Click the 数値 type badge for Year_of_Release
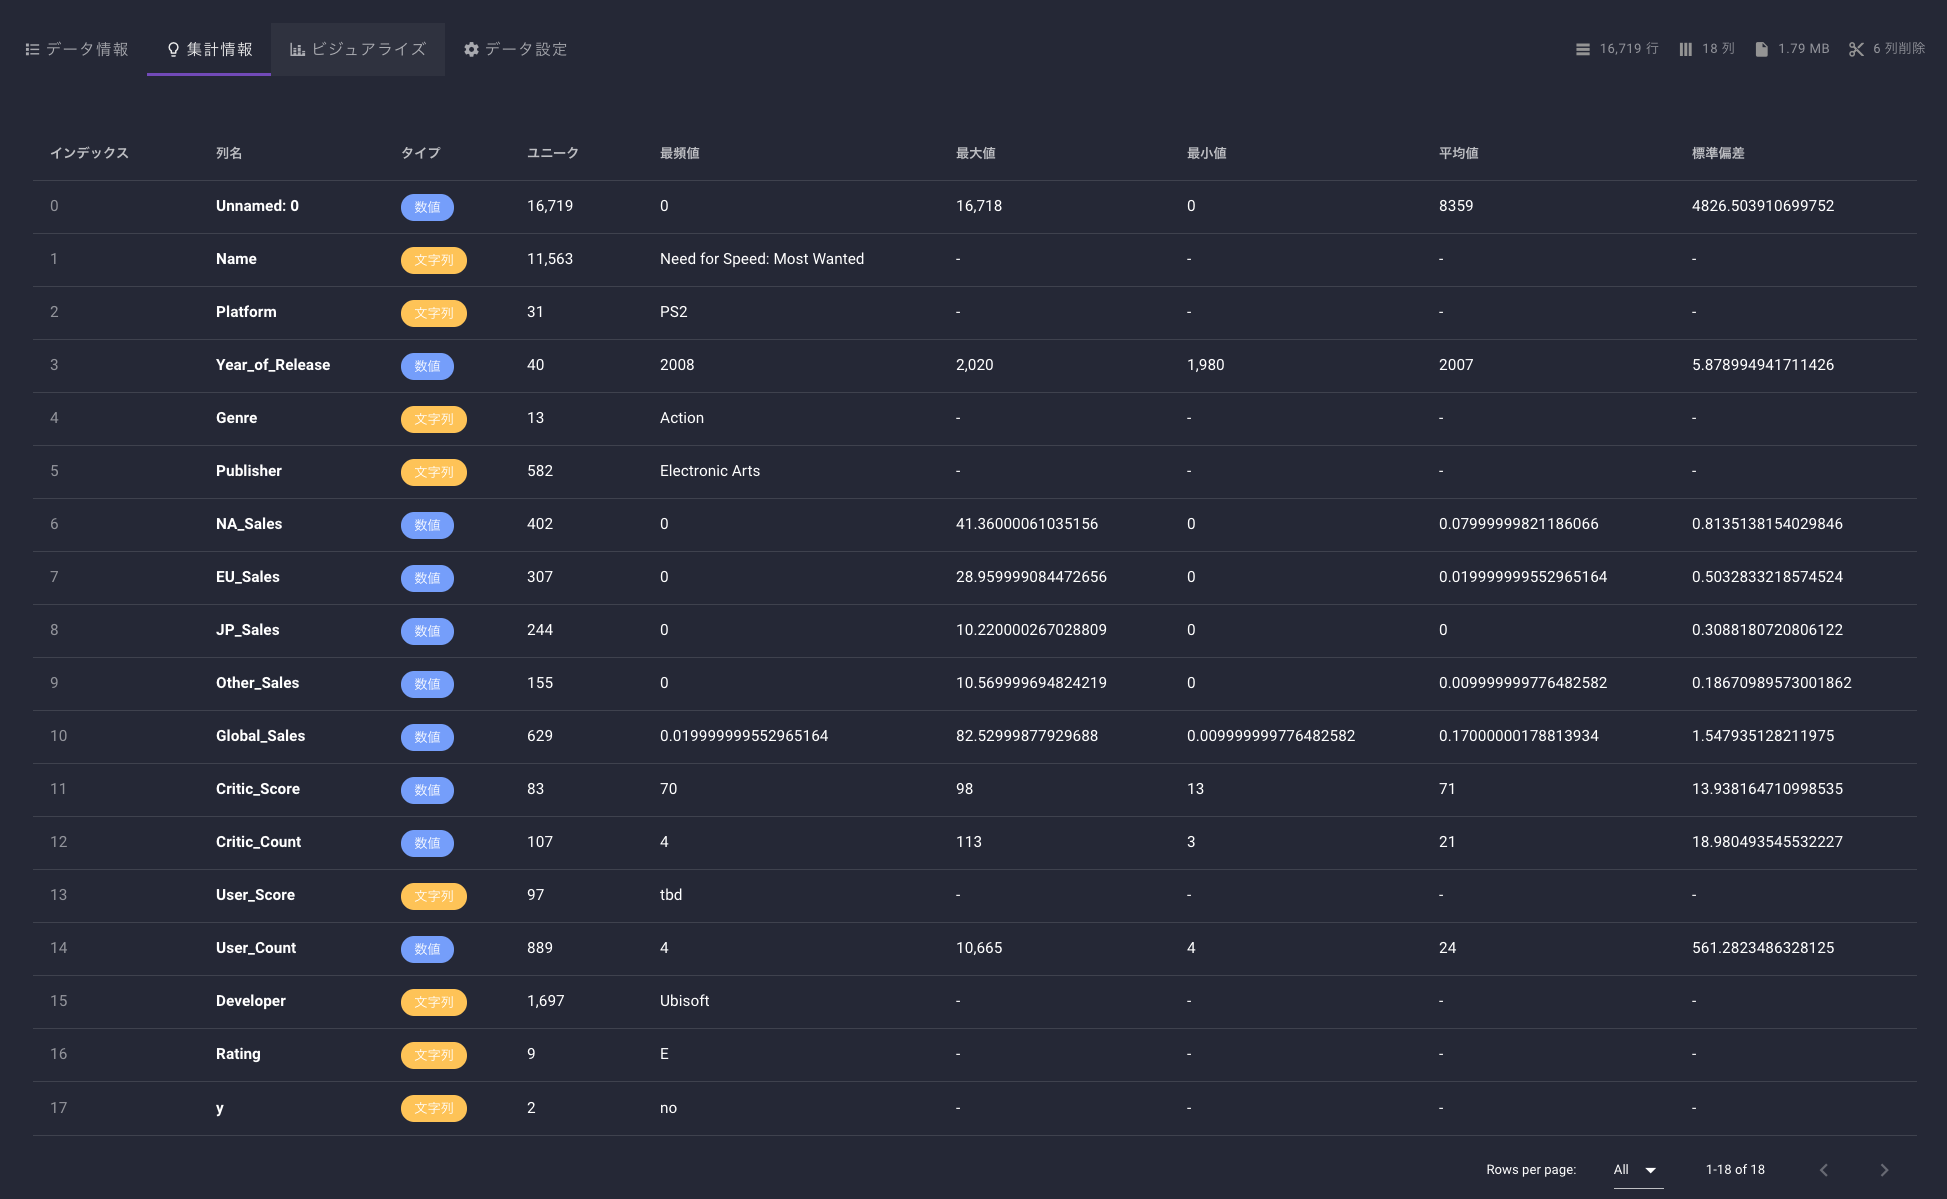This screenshot has width=1947, height=1199. [427, 366]
